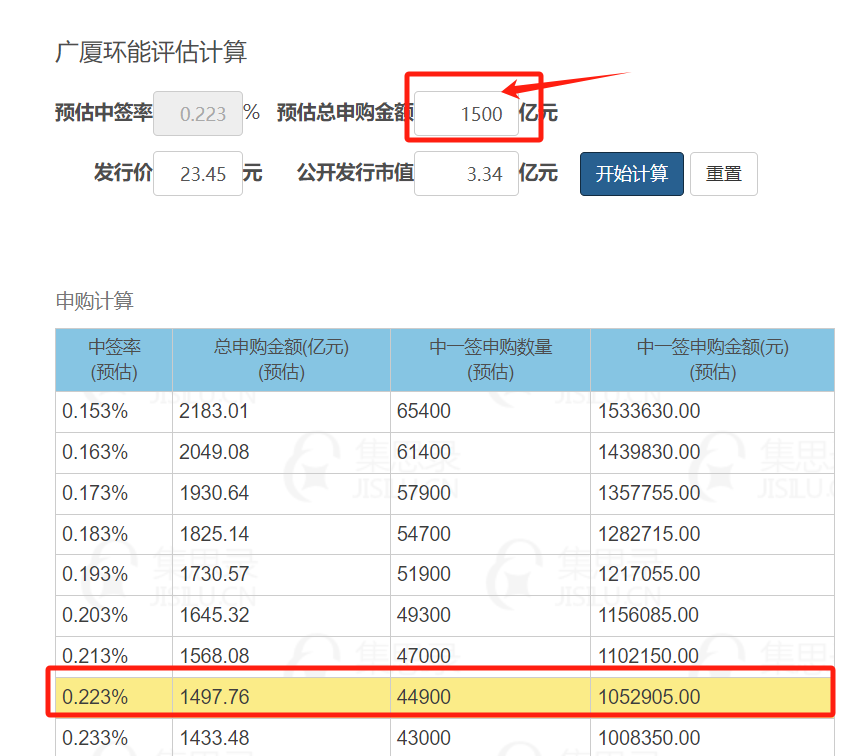The image size is (846, 756).
Task: Select the 1645.32 table cell
Action: click(281, 616)
